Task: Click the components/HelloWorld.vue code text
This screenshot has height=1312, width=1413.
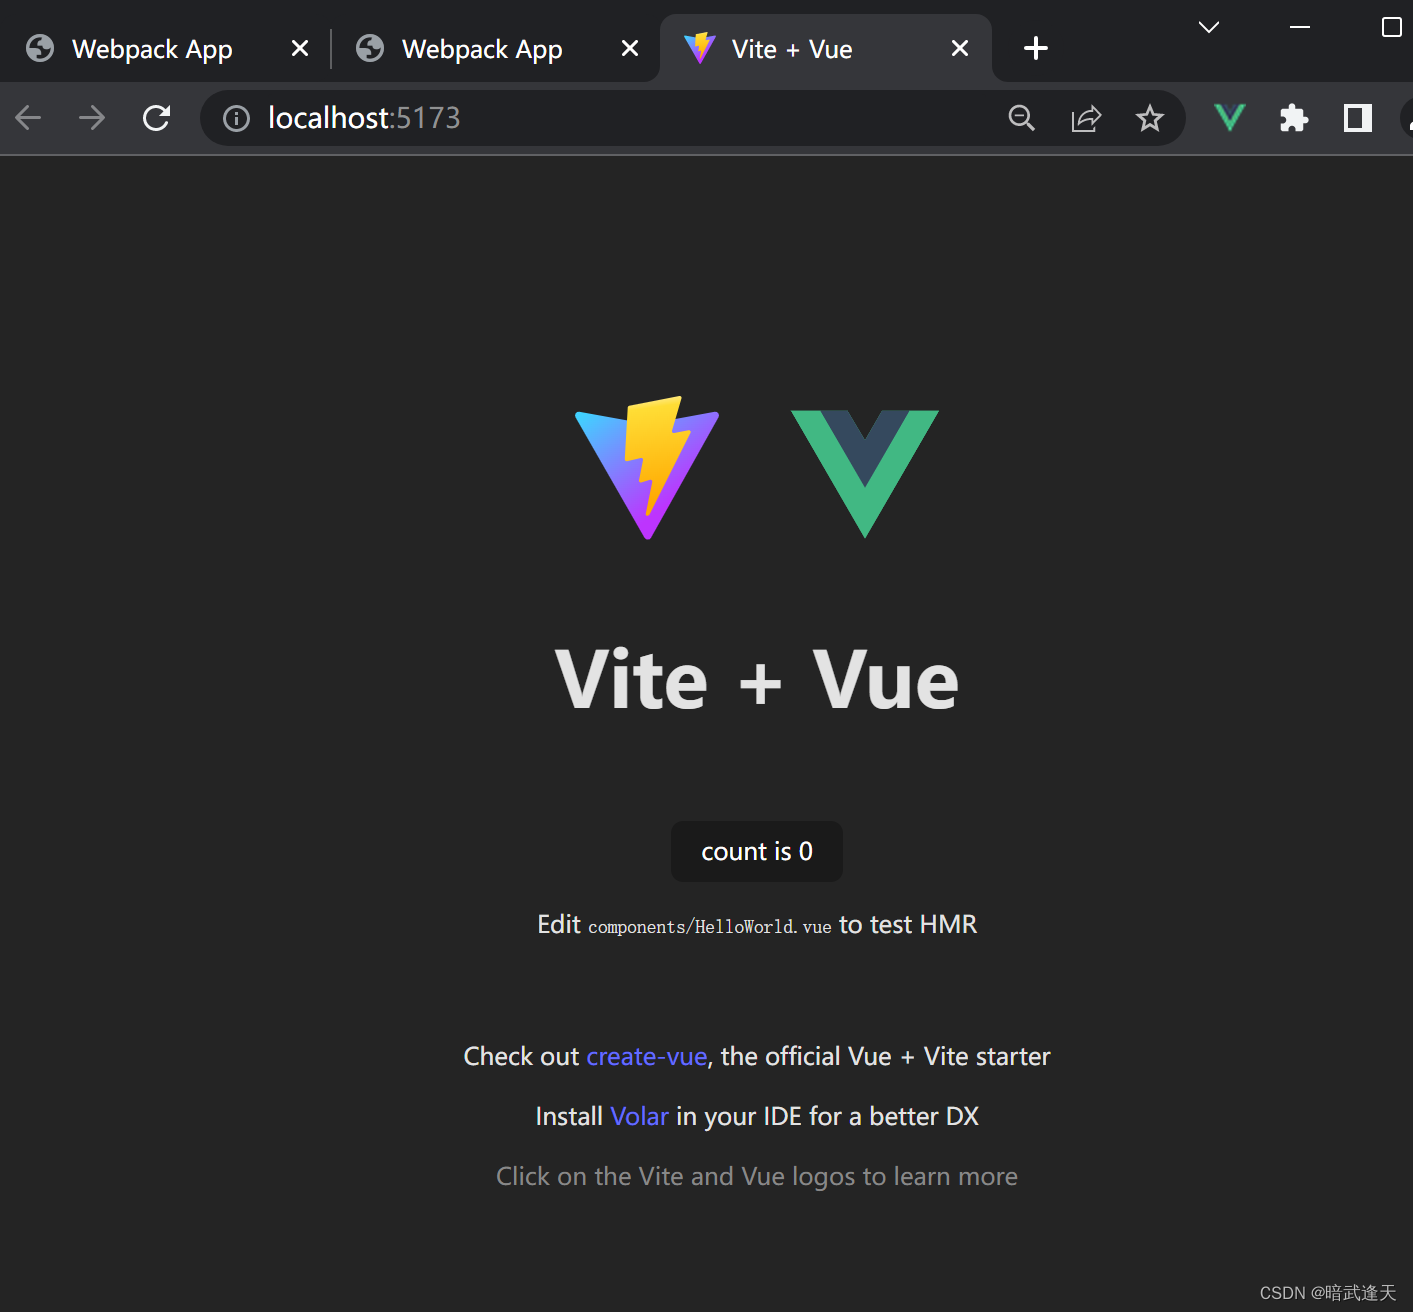Action: click(x=710, y=927)
